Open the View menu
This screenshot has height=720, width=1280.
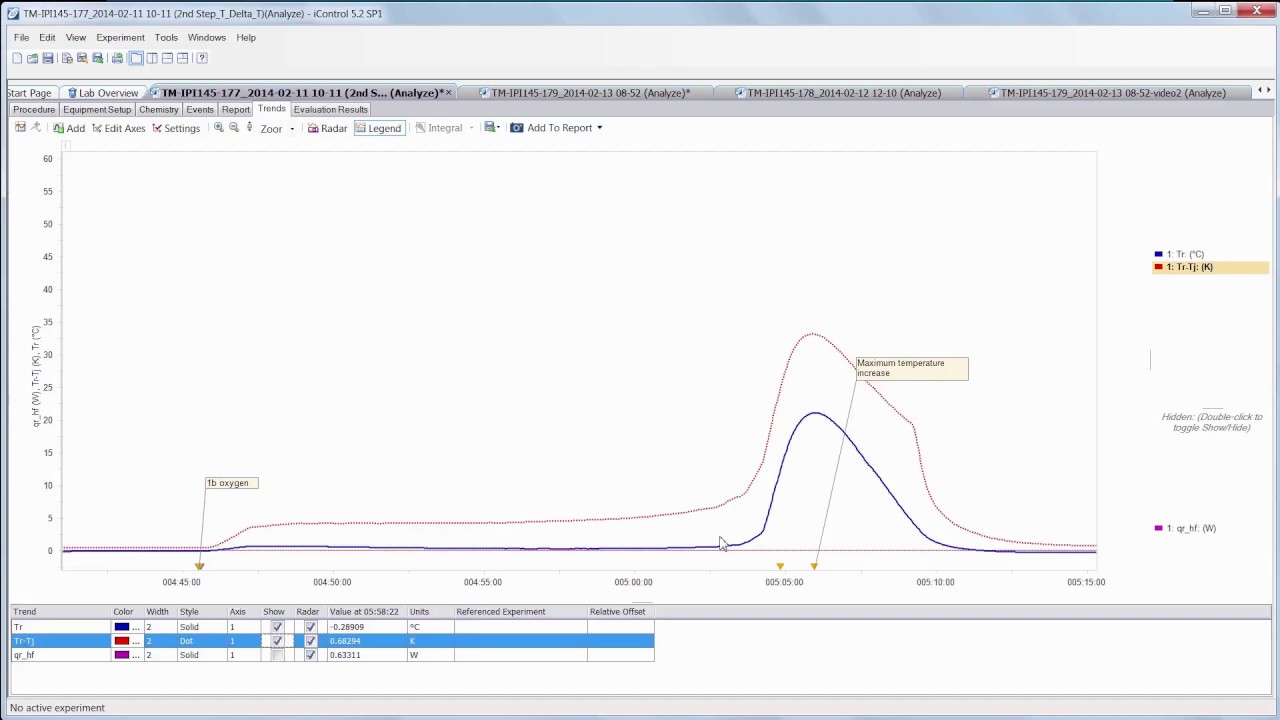[75, 38]
